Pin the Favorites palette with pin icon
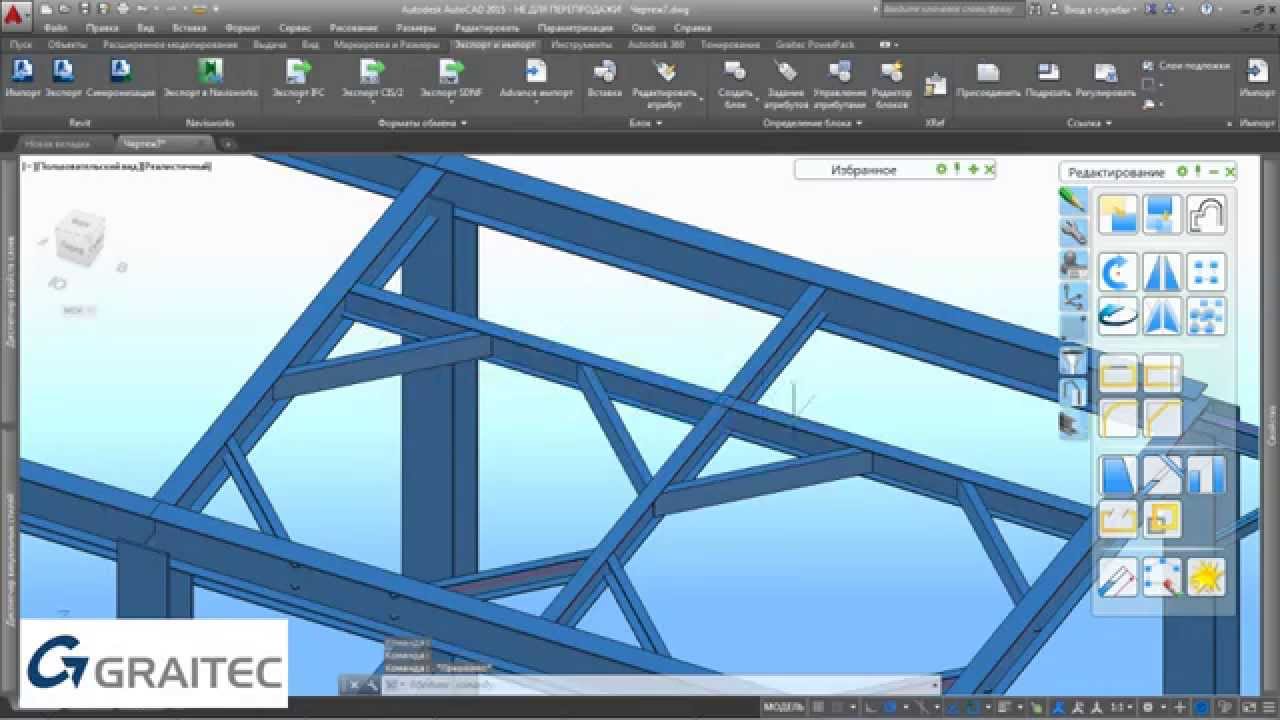This screenshot has height=720, width=1280. coord(957,170)
